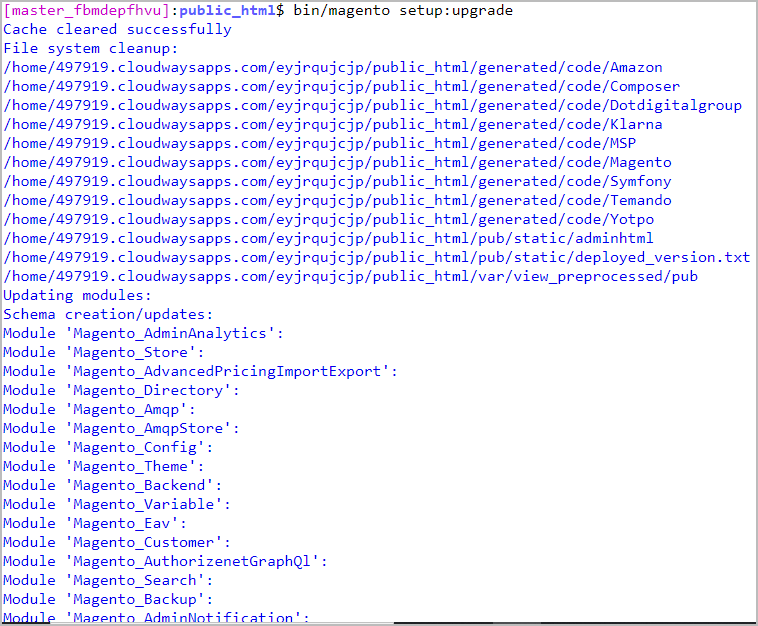Viewport: 758px width, 626px height.
Task: Click Module 'Magento_Store' line
Action: [104, 352]
